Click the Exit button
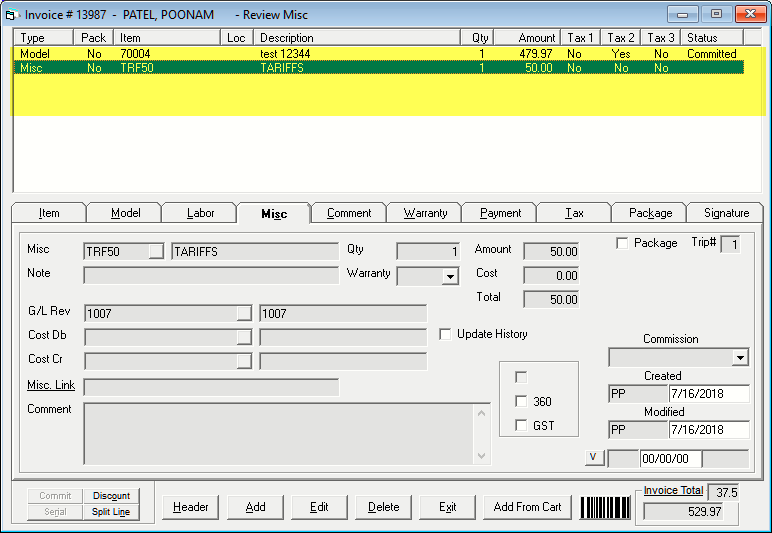Viewport: 772px width, 533px height. [448, 507]
